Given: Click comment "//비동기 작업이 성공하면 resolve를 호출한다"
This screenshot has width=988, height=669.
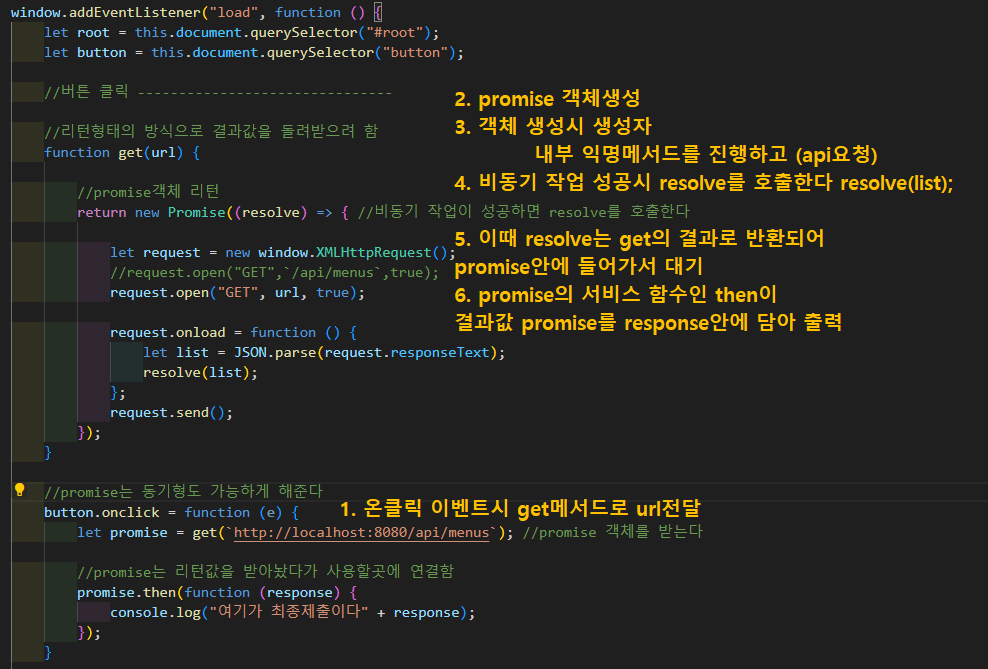Looking at the screenshot, I should 524,212.
